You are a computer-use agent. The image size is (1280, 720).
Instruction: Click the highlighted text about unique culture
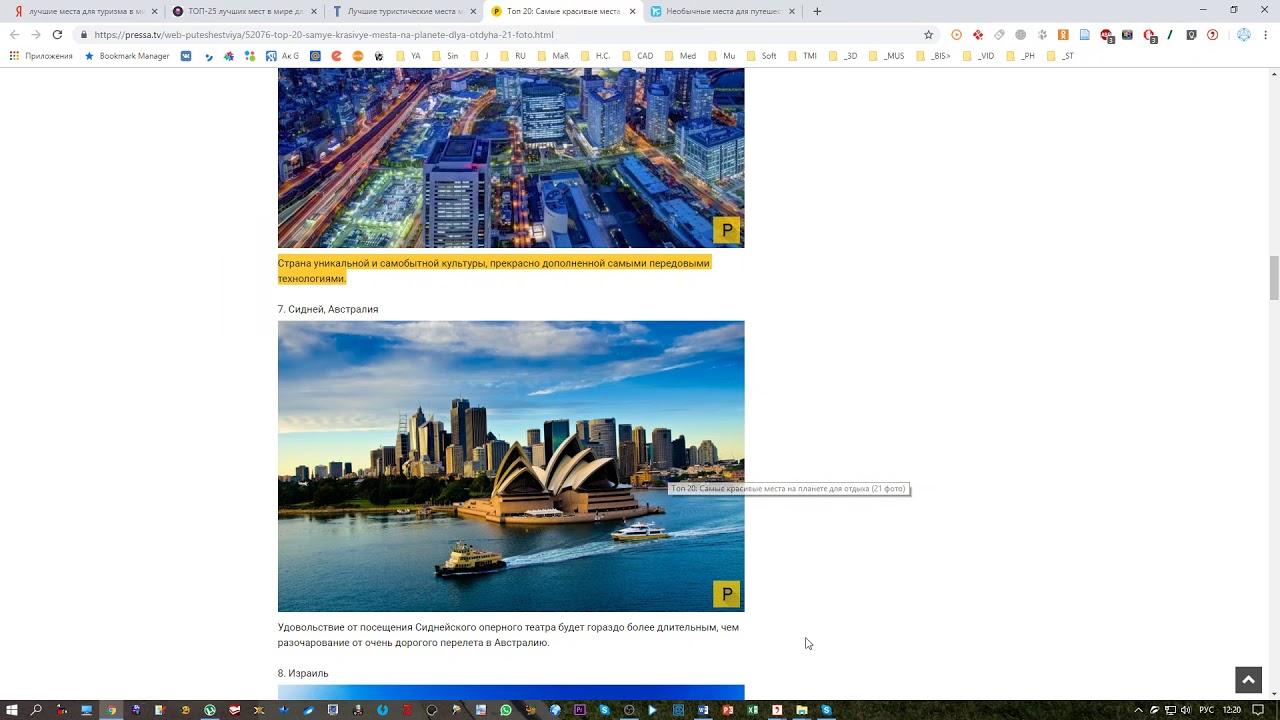pyautogui.click(x=494, y=271)
